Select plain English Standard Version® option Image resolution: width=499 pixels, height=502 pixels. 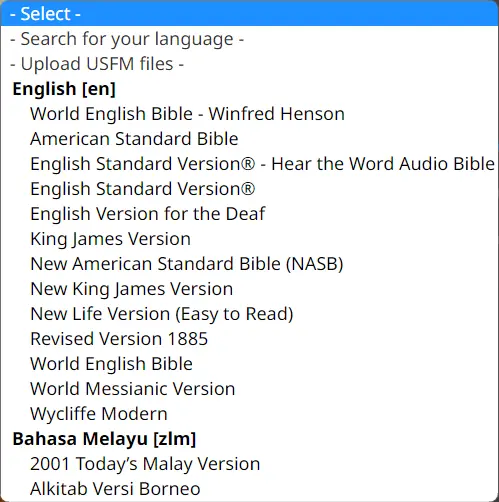249,189
